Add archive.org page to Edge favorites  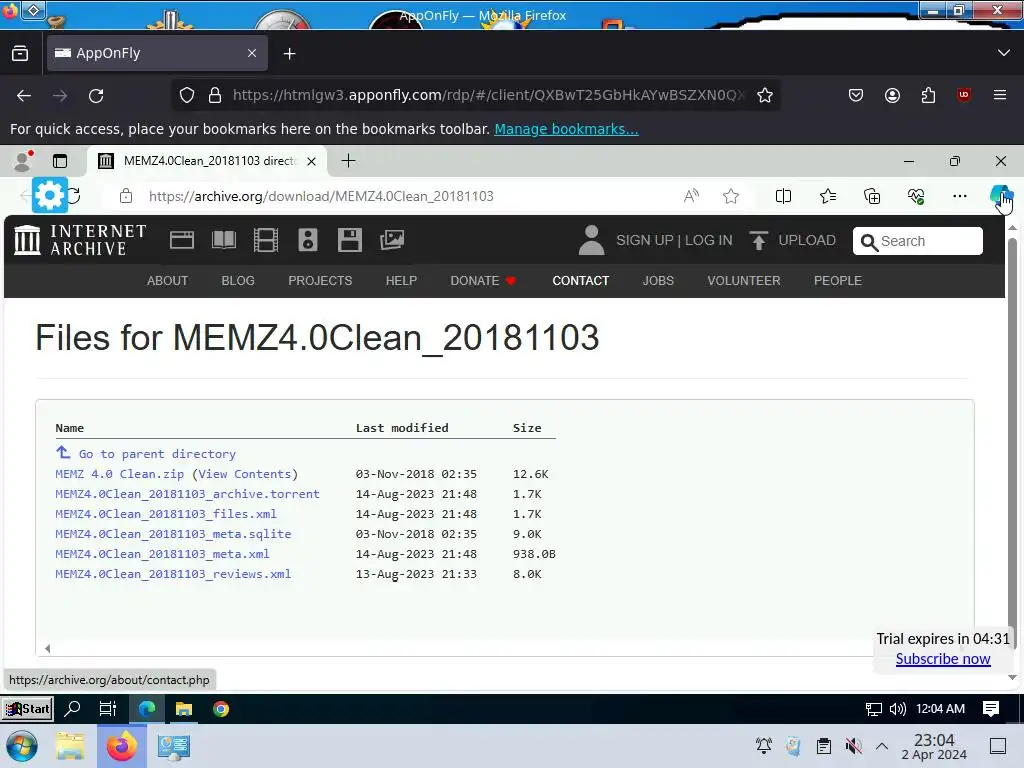(x=731, y=196)
